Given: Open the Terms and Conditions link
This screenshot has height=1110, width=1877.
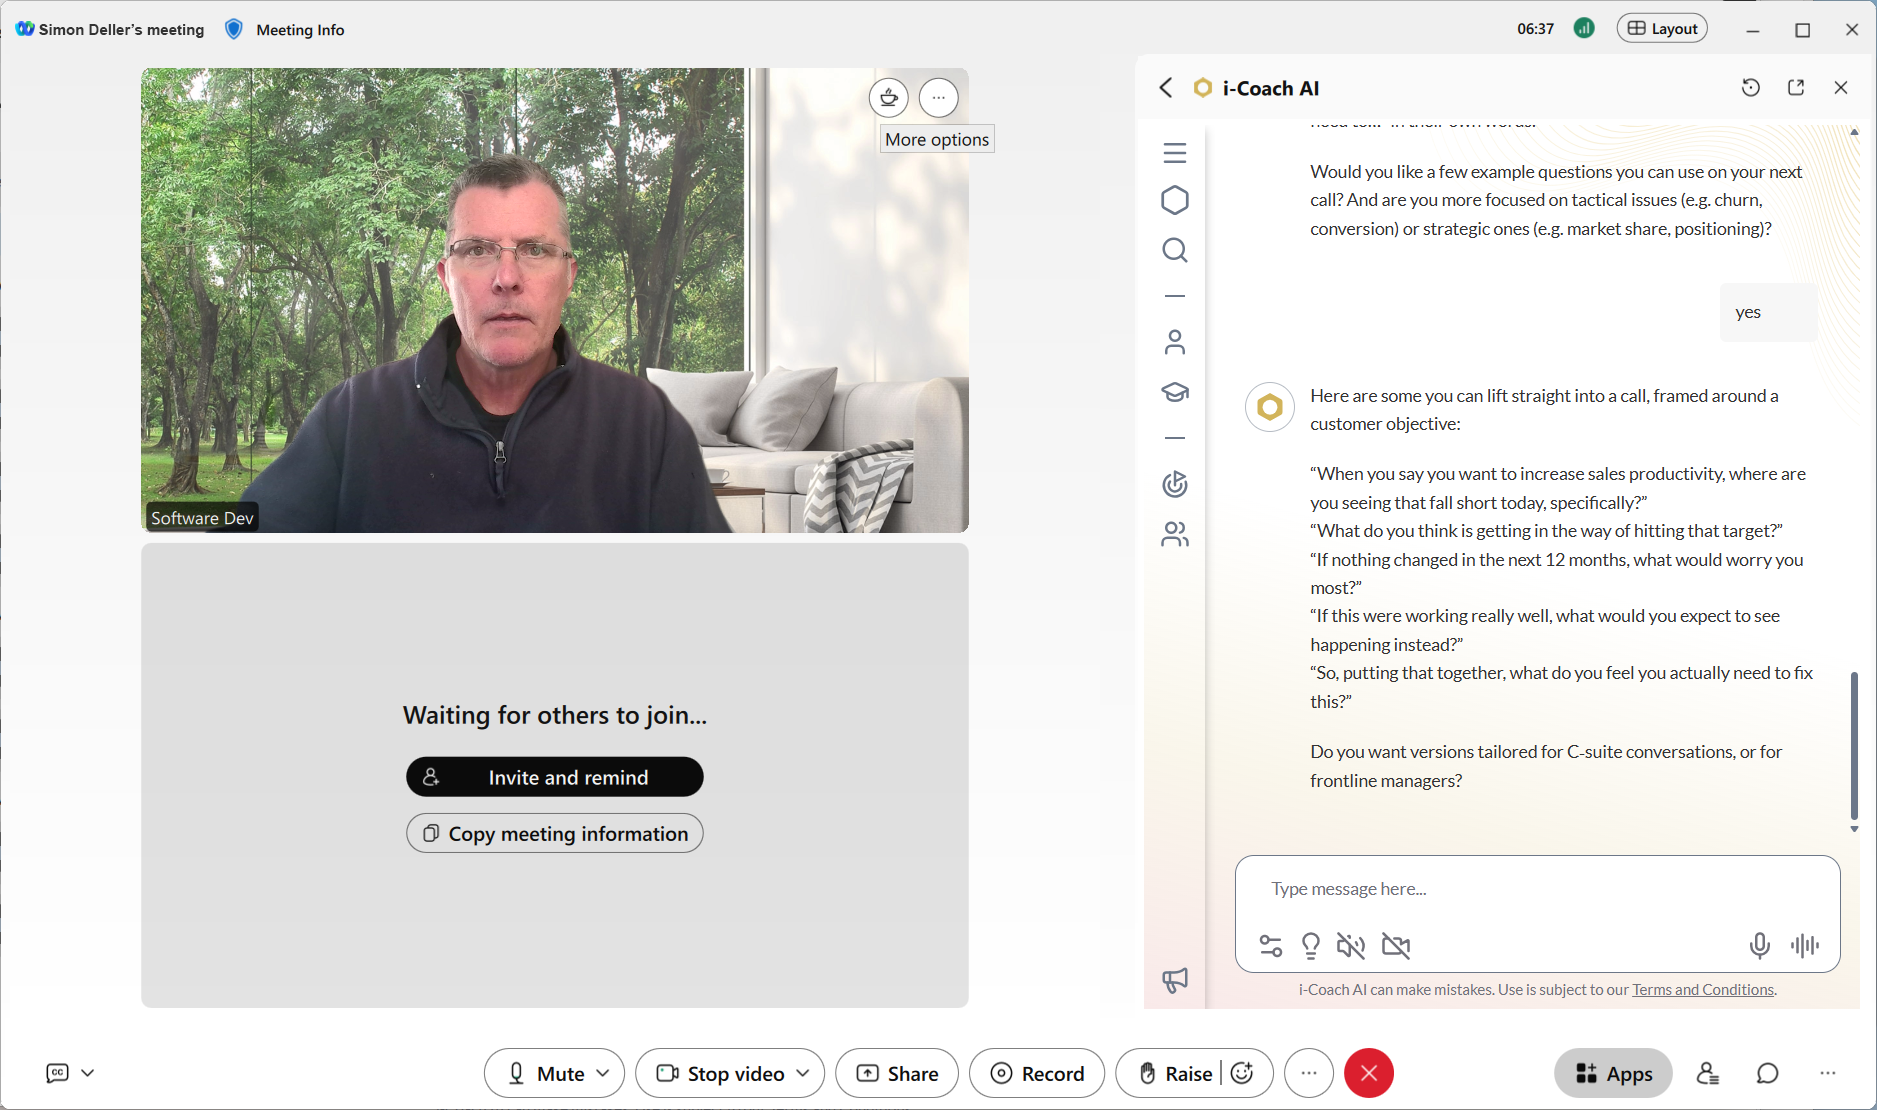Looking at the screenshot, I should pos(1703,990).
